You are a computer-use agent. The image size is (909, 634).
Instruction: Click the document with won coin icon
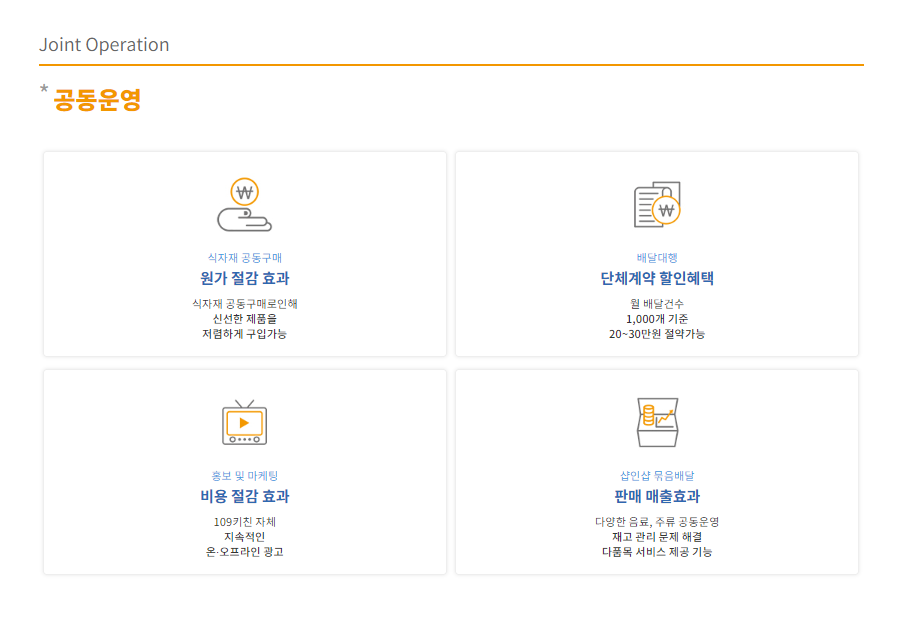pos(657,205)
